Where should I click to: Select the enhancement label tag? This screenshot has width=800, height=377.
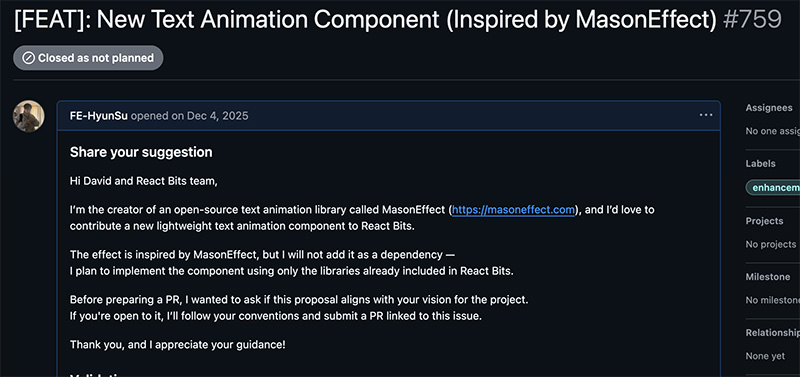pyautogui.click(x=773, y=187)
